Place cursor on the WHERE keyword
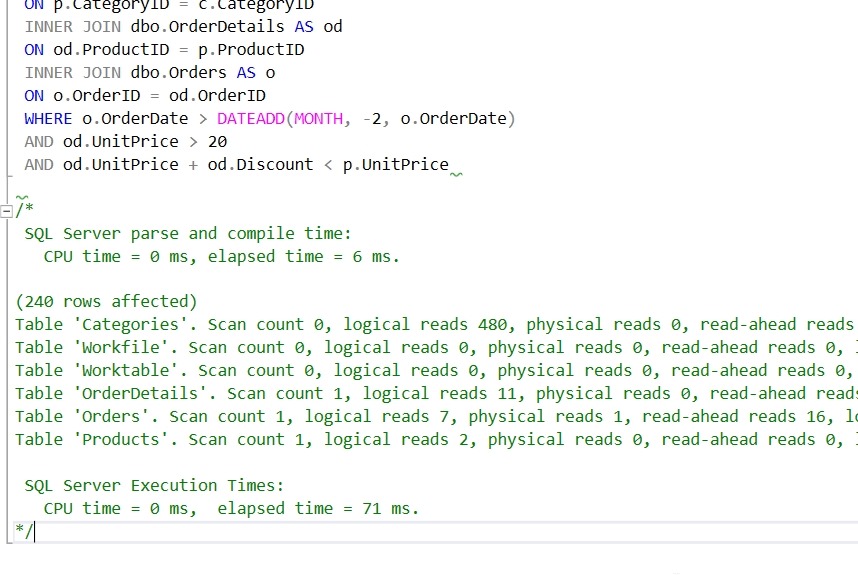The width and height of the screenshot is (858, 575). point(48,118)
